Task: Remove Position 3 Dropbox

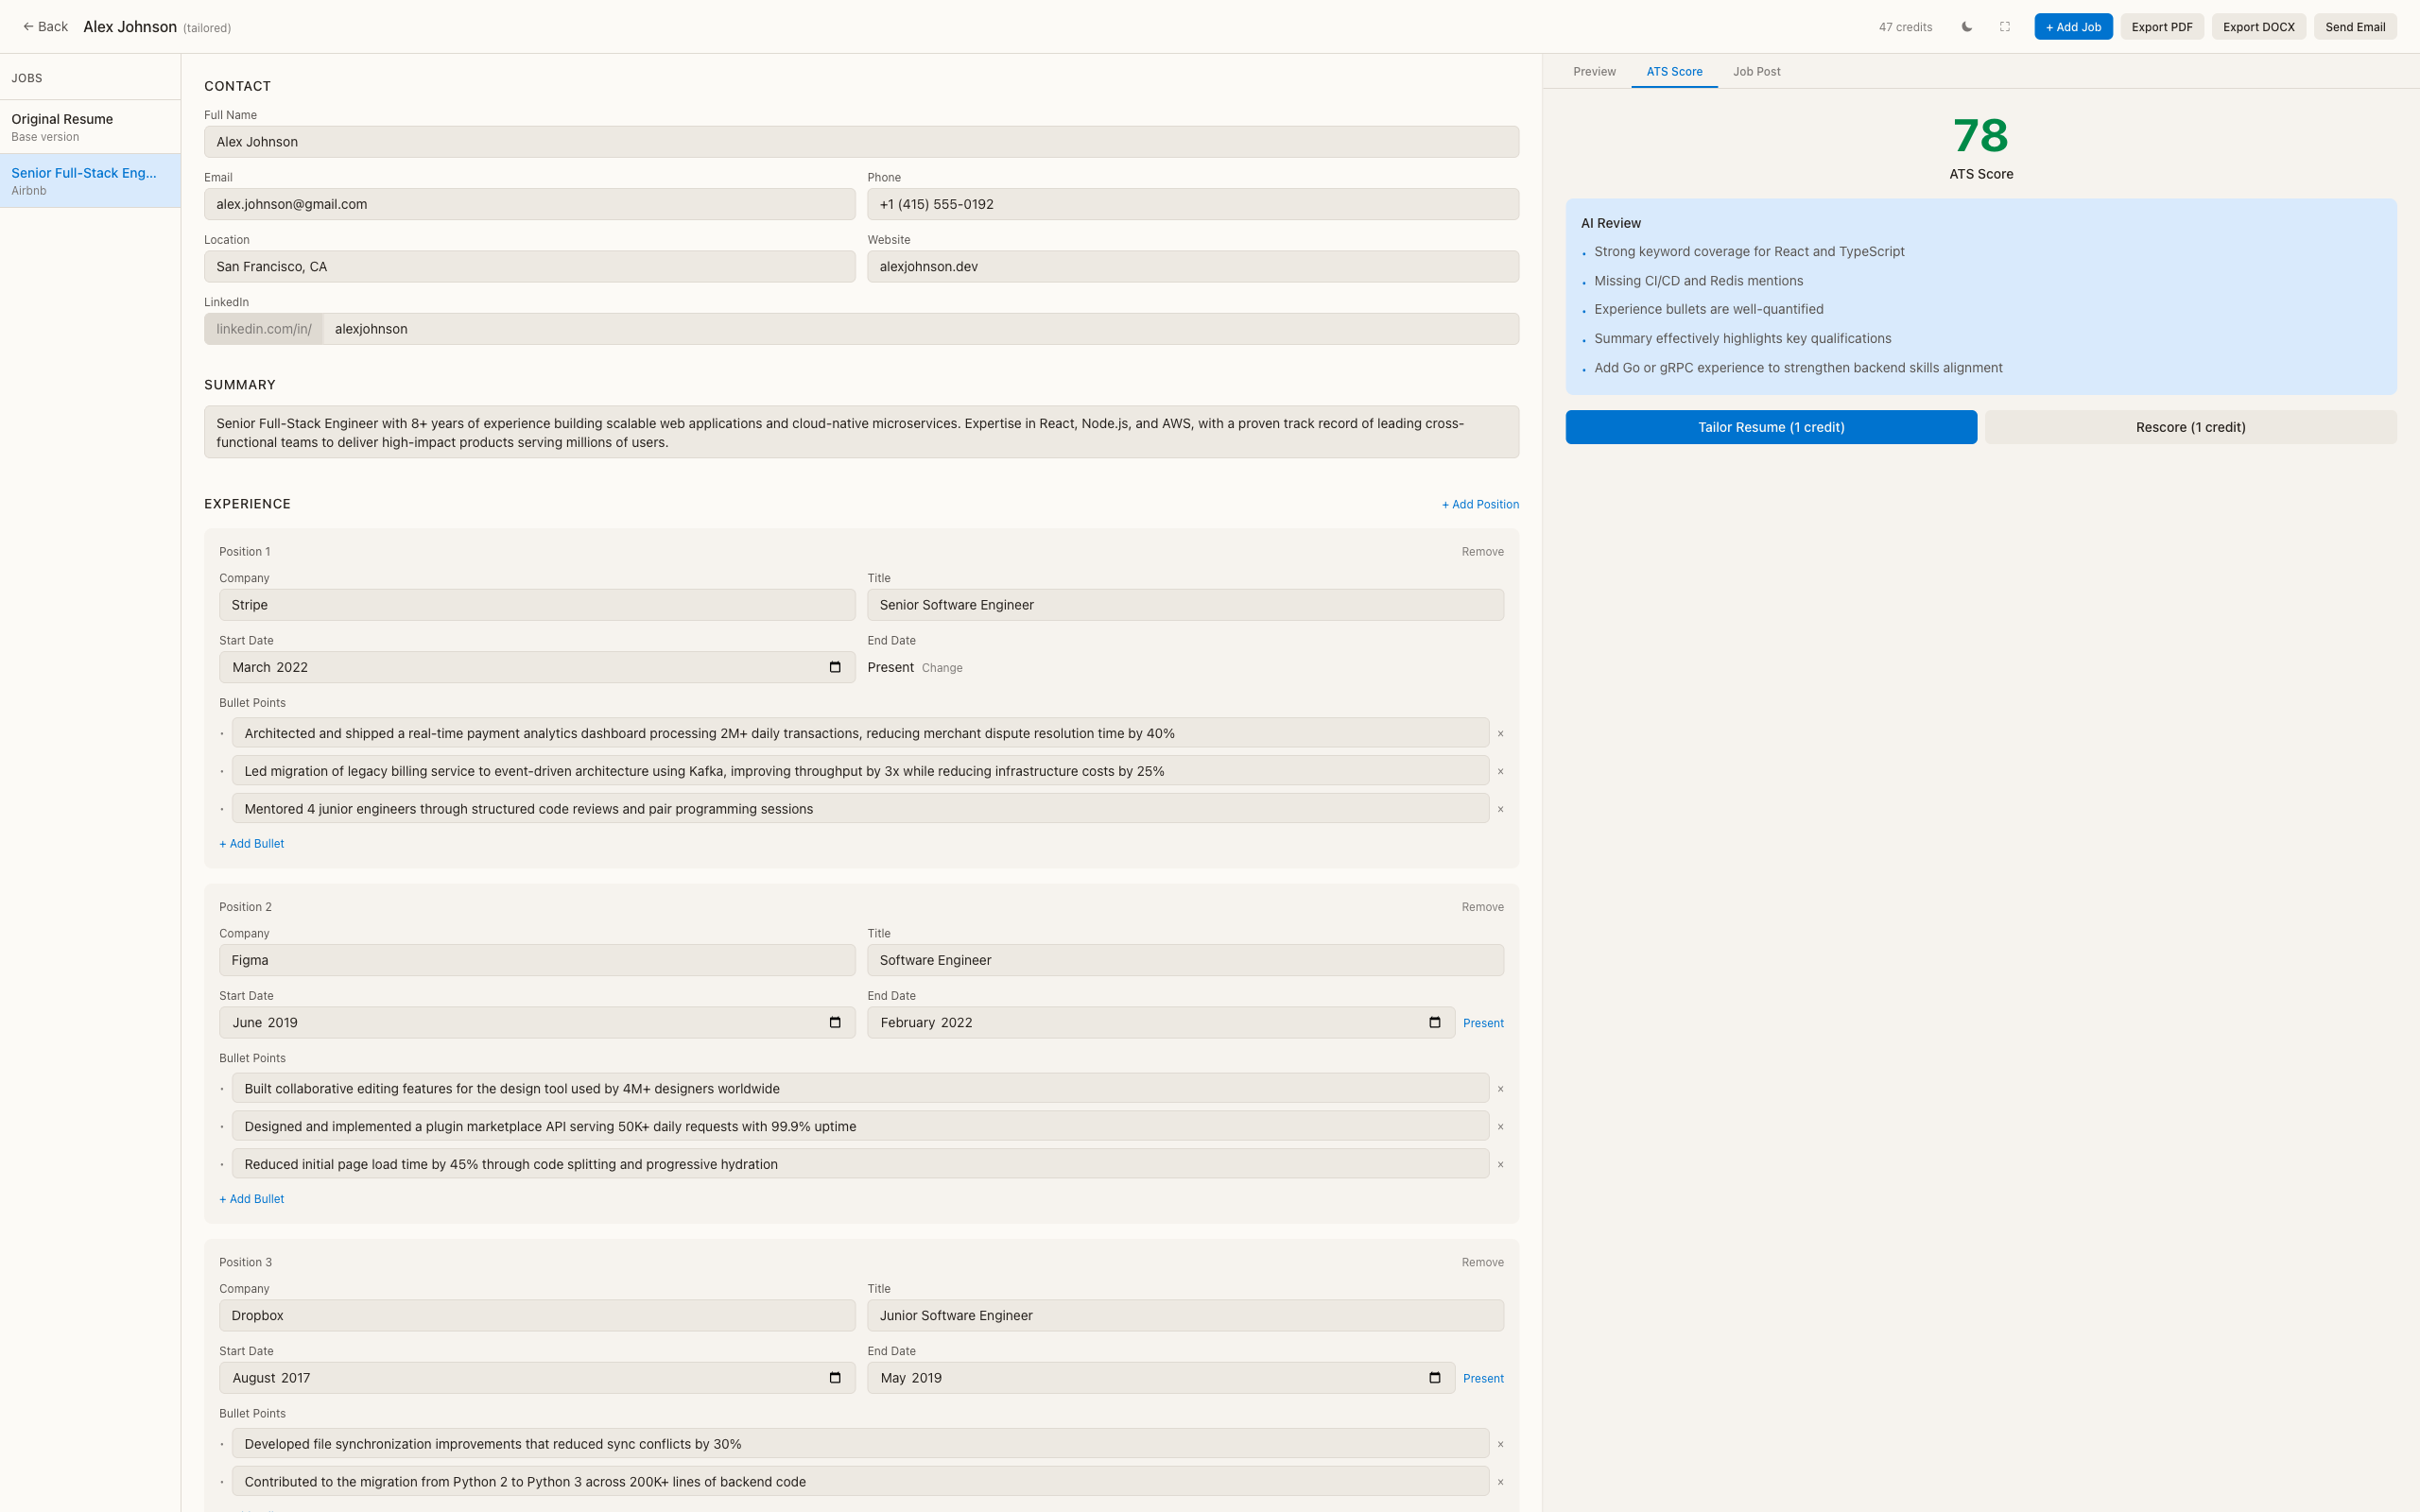Action: pos(1482,1262)
